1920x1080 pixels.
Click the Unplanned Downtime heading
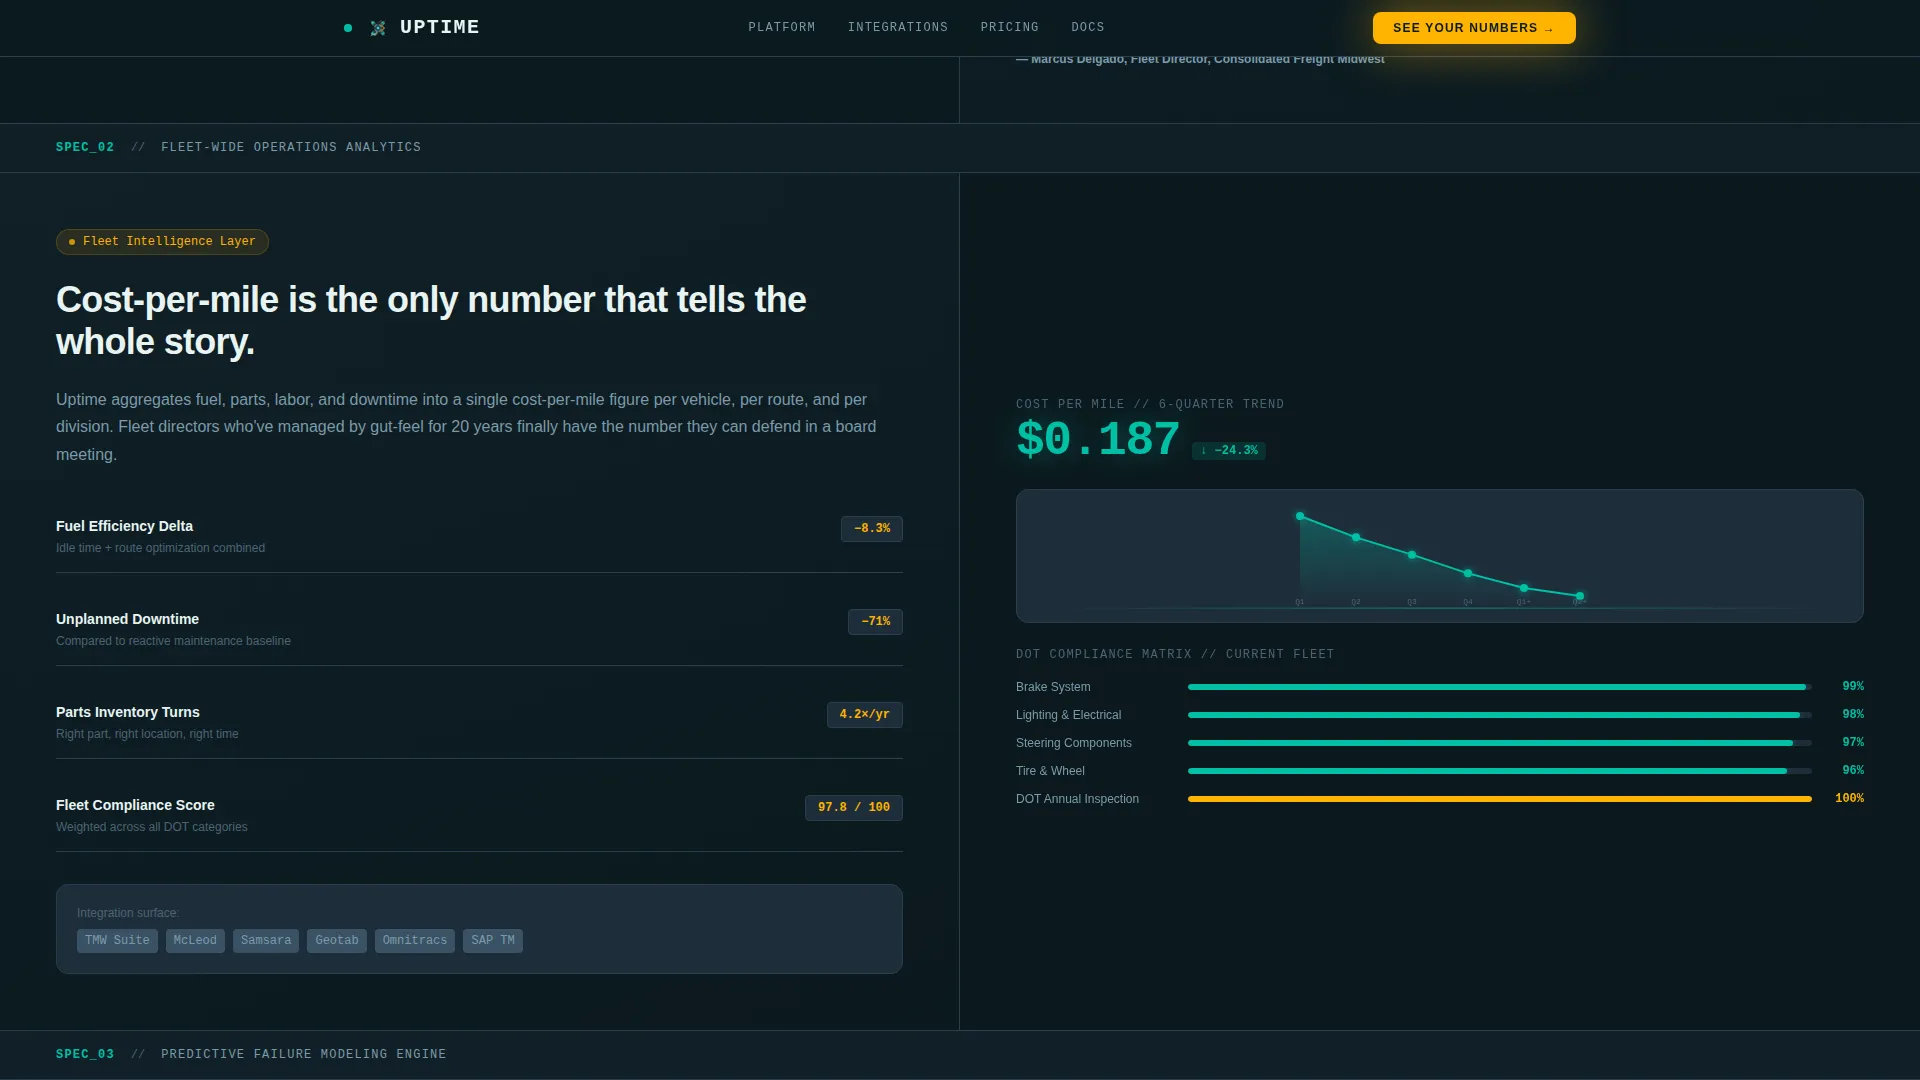128,619
